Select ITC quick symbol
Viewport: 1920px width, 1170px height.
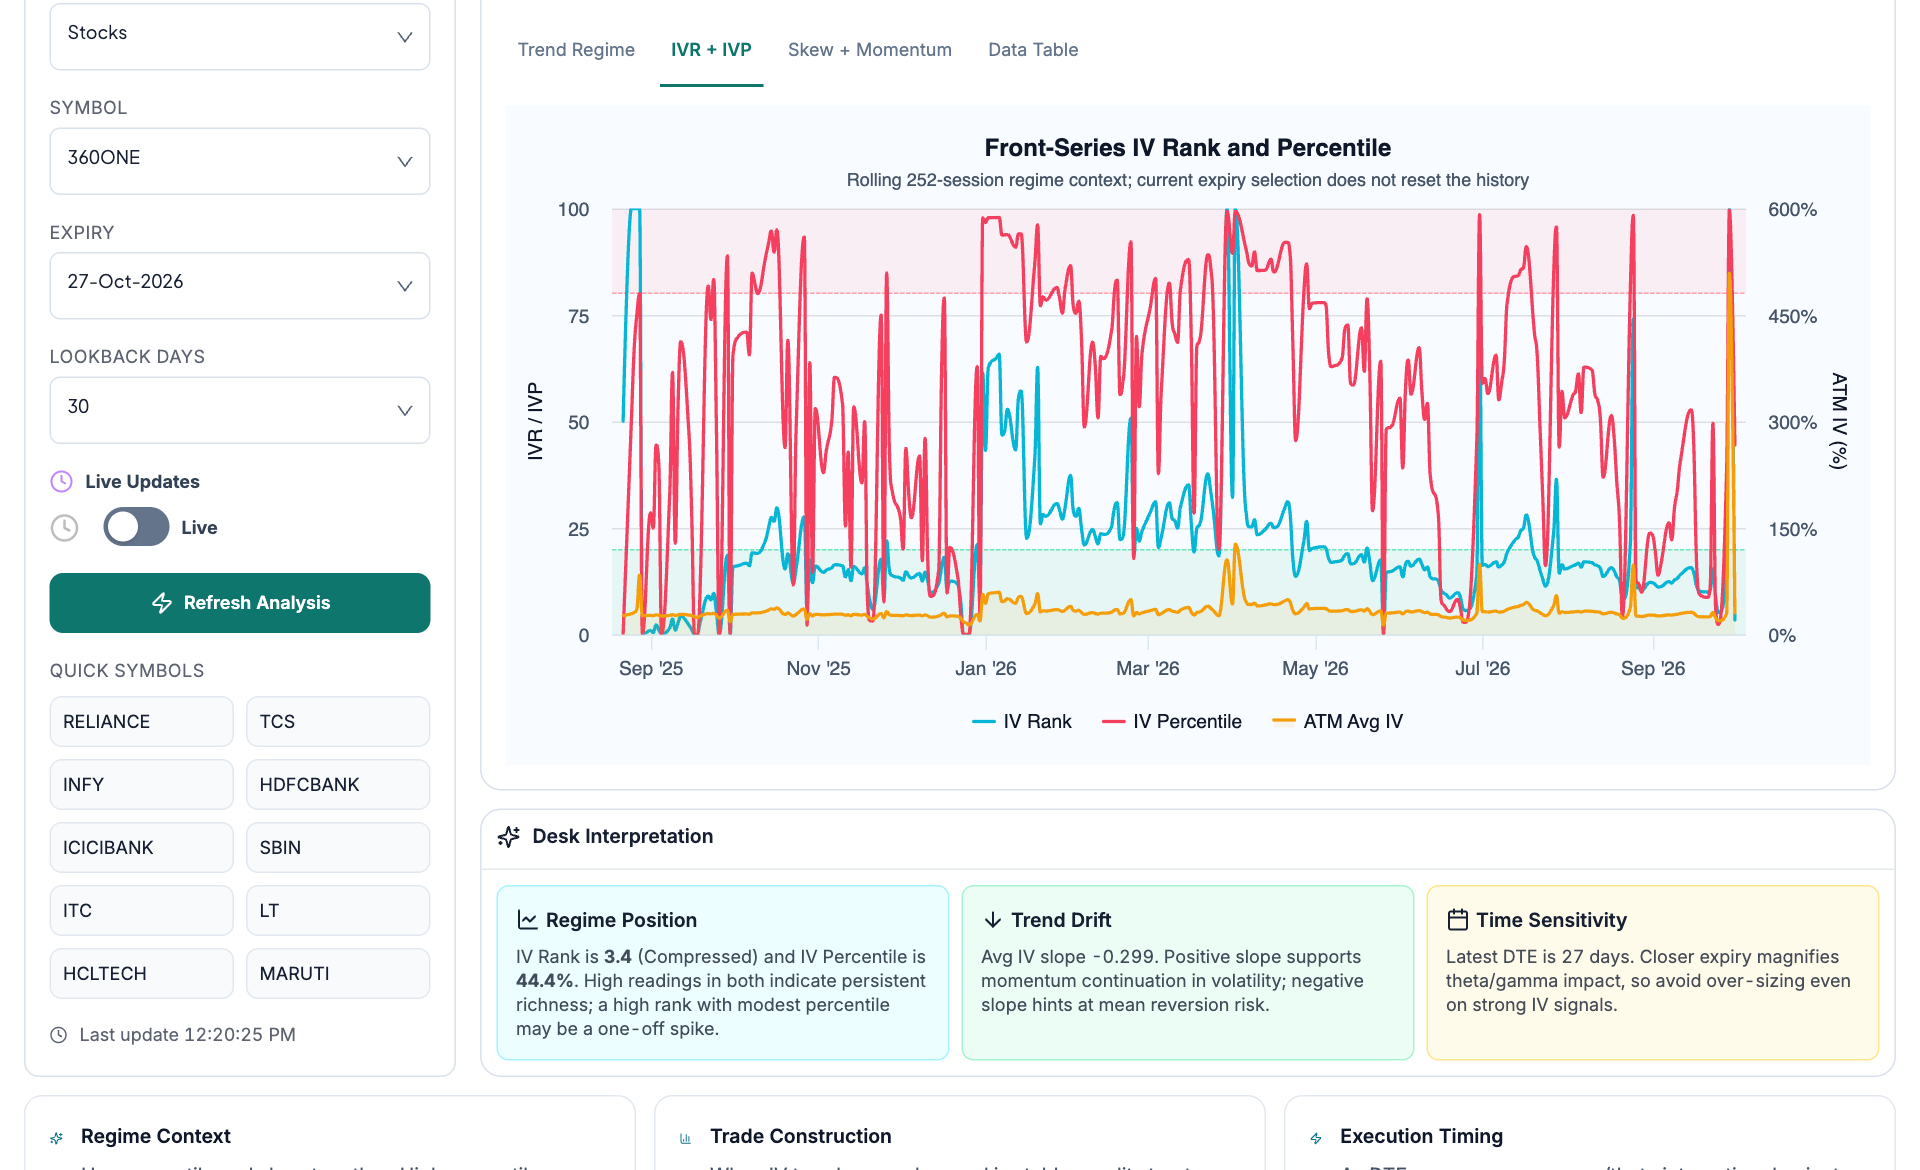coord(141,910)
